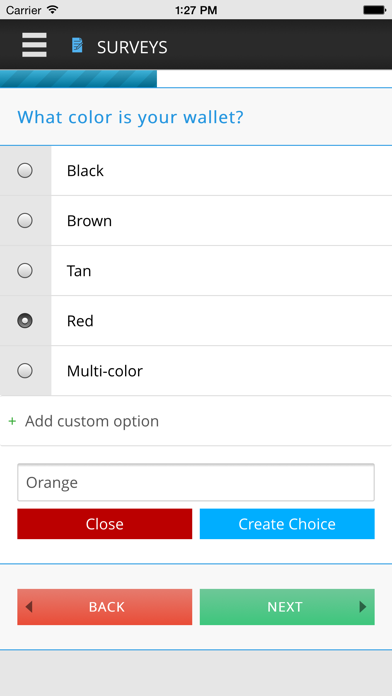This screenshot has height=696, width=392.
Task: Click the left arrow on Back button
Action: 29,607
